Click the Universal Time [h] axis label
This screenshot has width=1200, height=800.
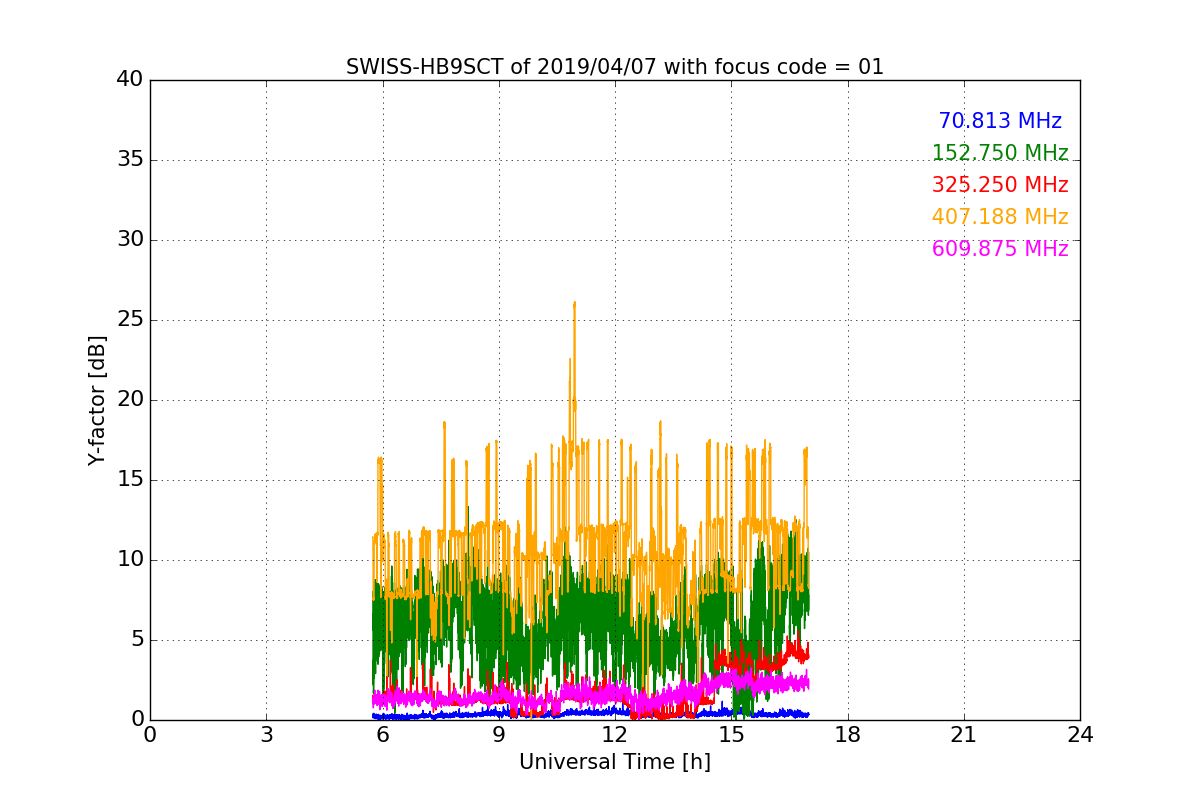click(614, 762)
